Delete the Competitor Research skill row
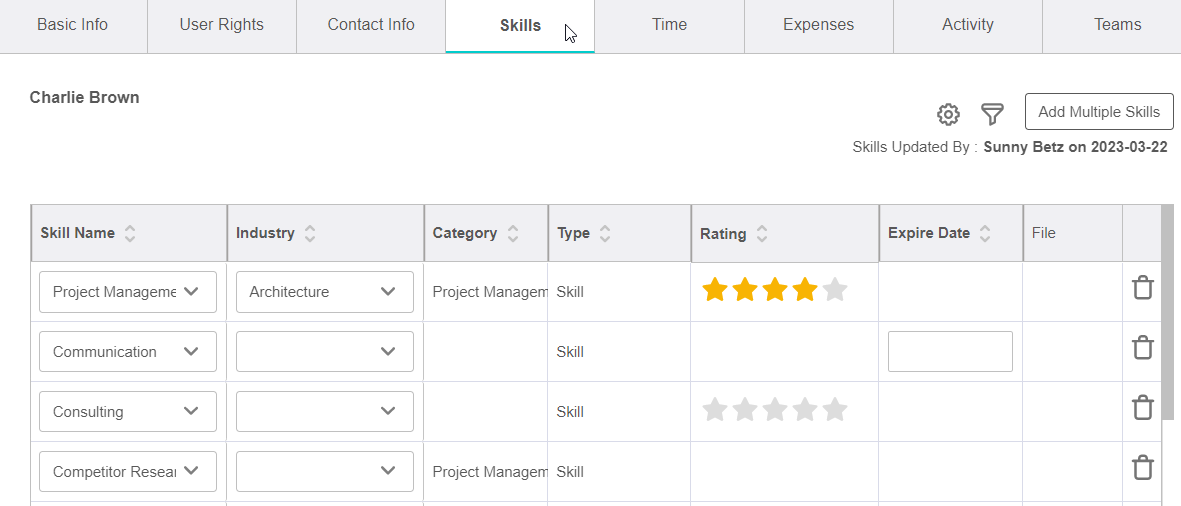 (1143, 468)
